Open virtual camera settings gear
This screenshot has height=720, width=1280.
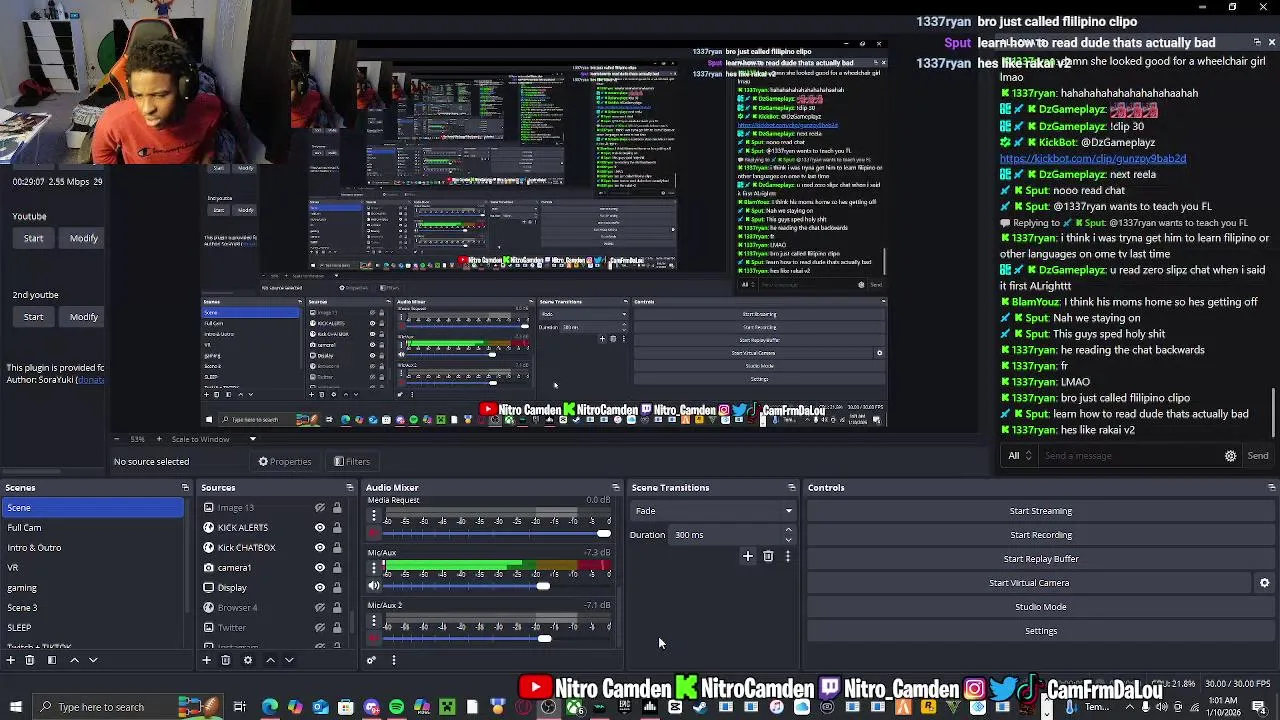1264,583
